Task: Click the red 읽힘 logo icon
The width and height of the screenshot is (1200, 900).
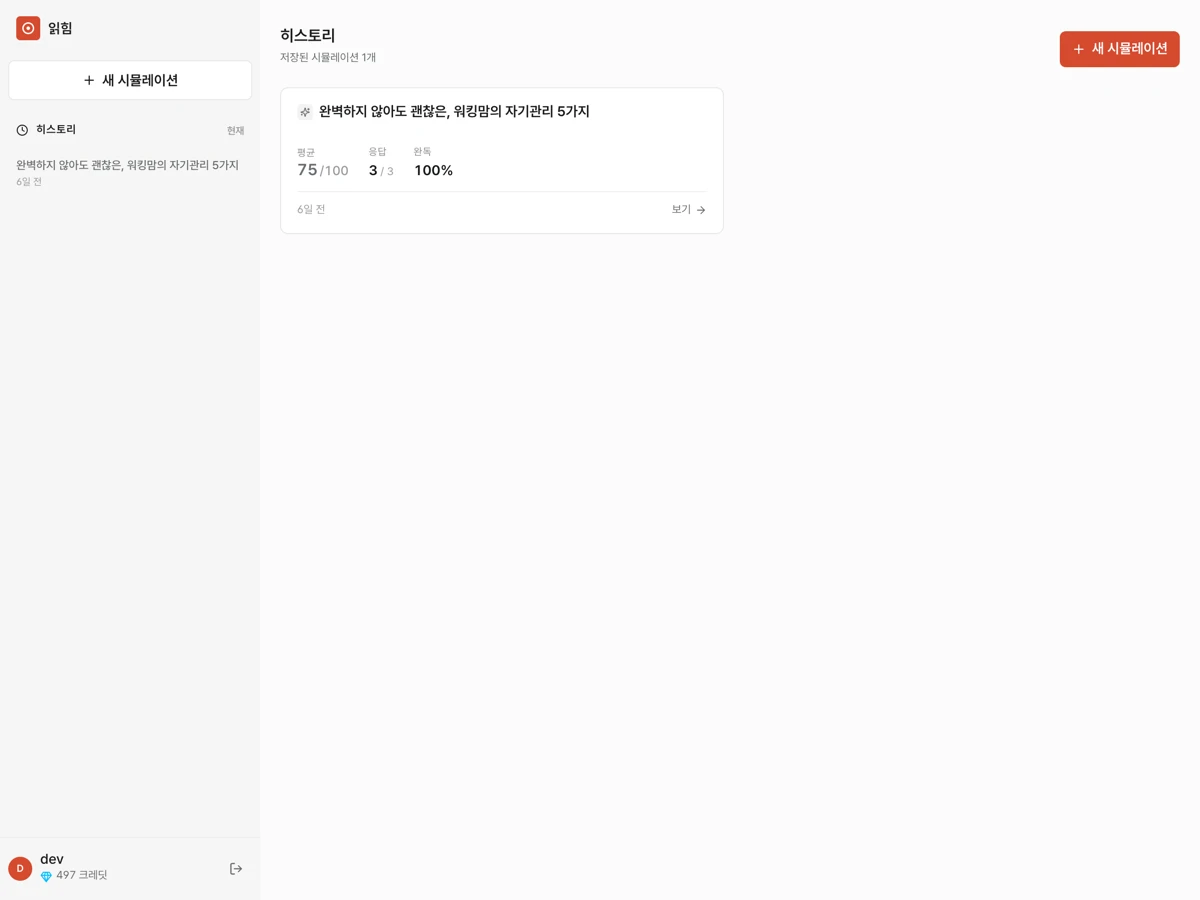Action: (x=28, y=28)
